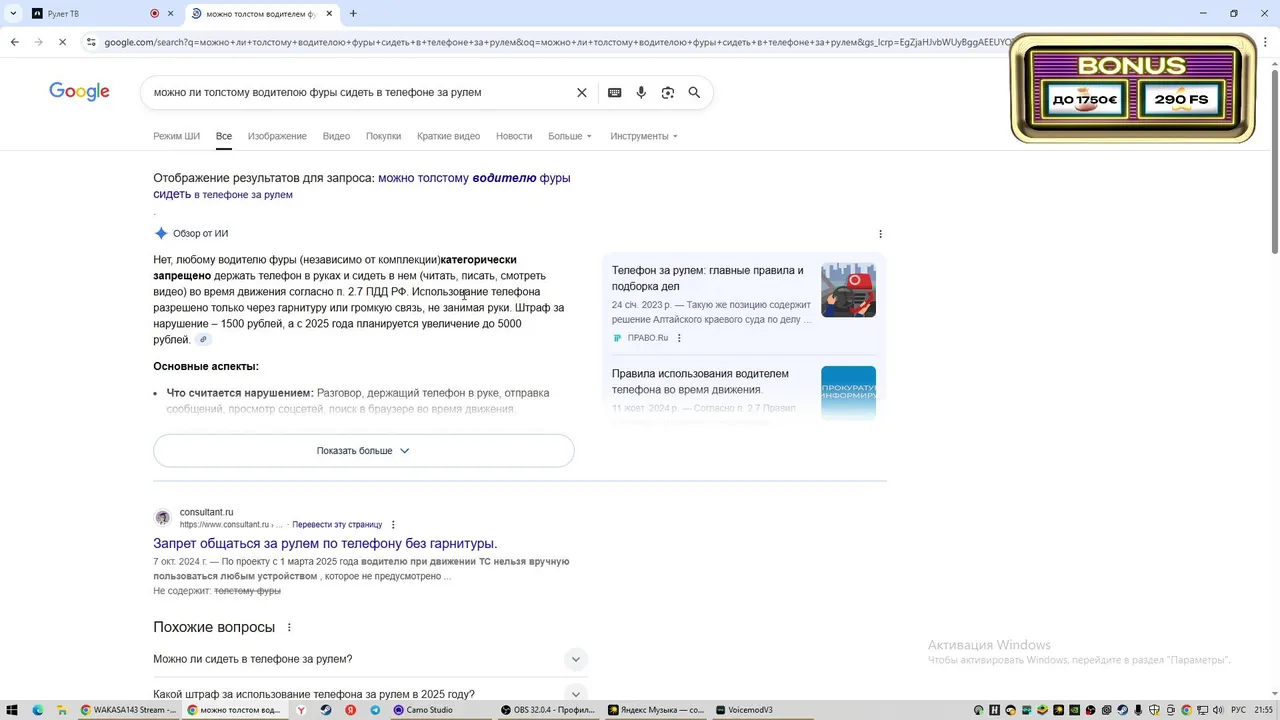Click the consultant.ru site name text

[206, 512]
